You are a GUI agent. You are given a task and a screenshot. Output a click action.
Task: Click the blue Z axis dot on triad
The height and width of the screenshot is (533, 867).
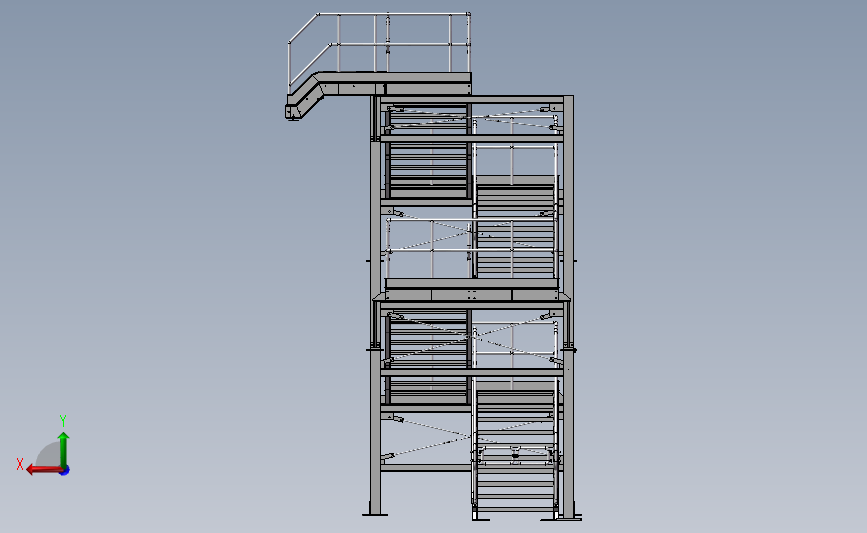click(x=65, y=471)
